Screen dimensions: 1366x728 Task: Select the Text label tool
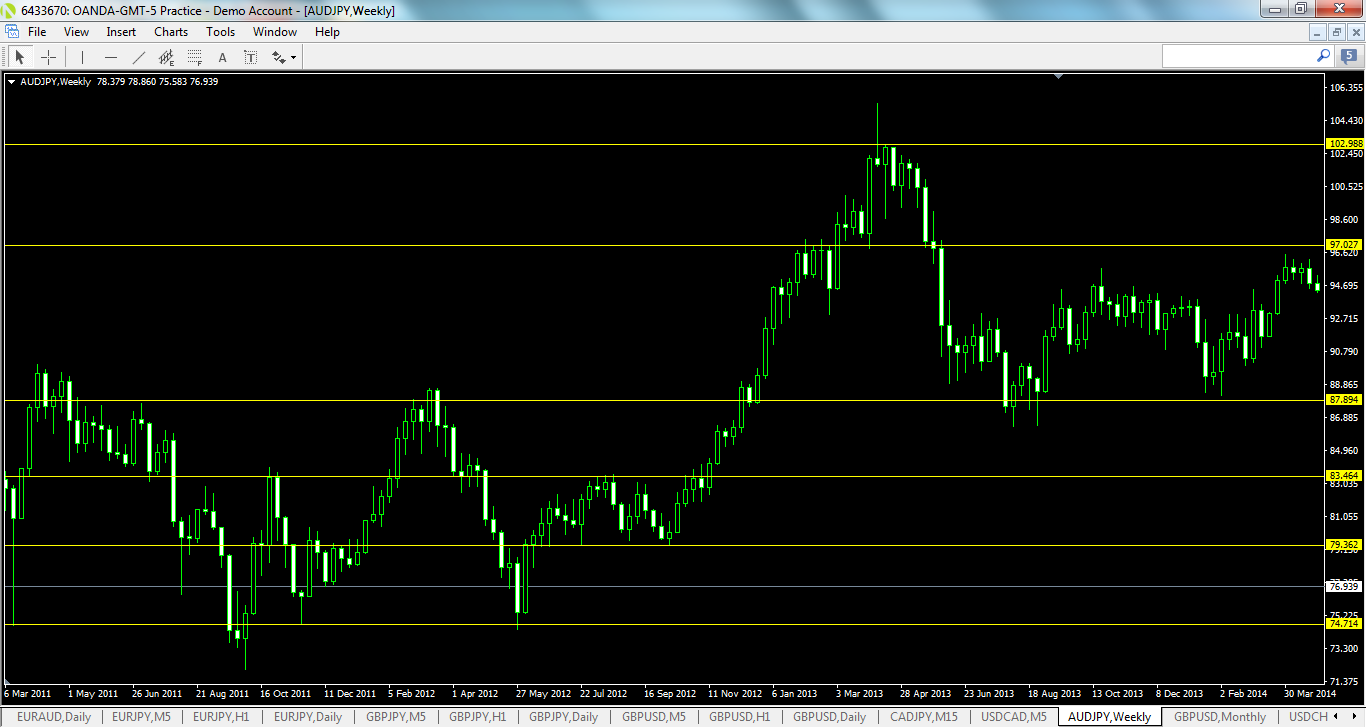click(x=250, y=57)
